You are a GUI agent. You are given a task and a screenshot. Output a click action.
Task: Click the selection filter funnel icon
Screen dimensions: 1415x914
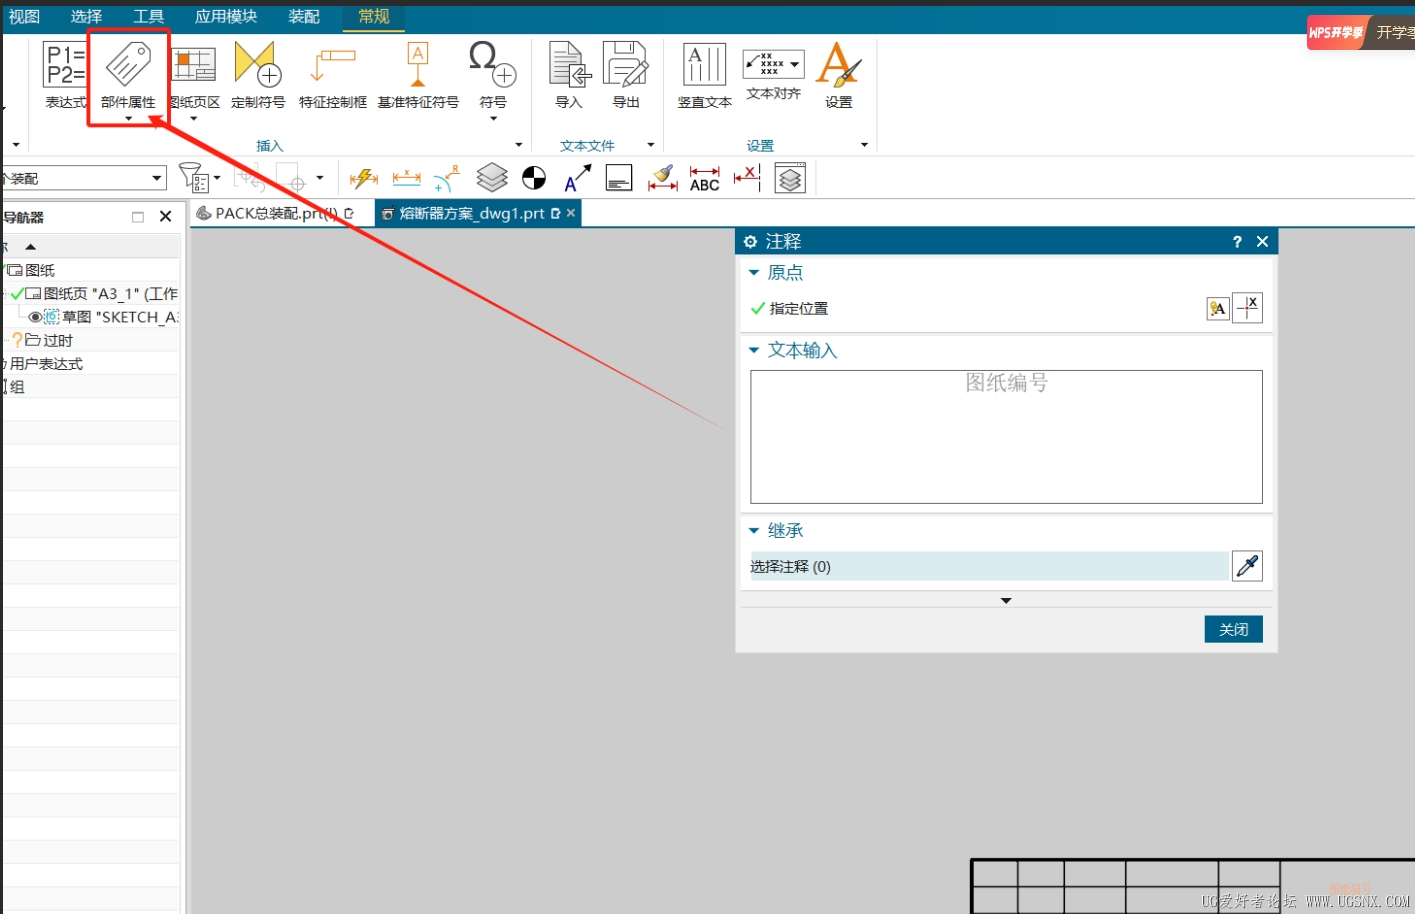point(193,178)
